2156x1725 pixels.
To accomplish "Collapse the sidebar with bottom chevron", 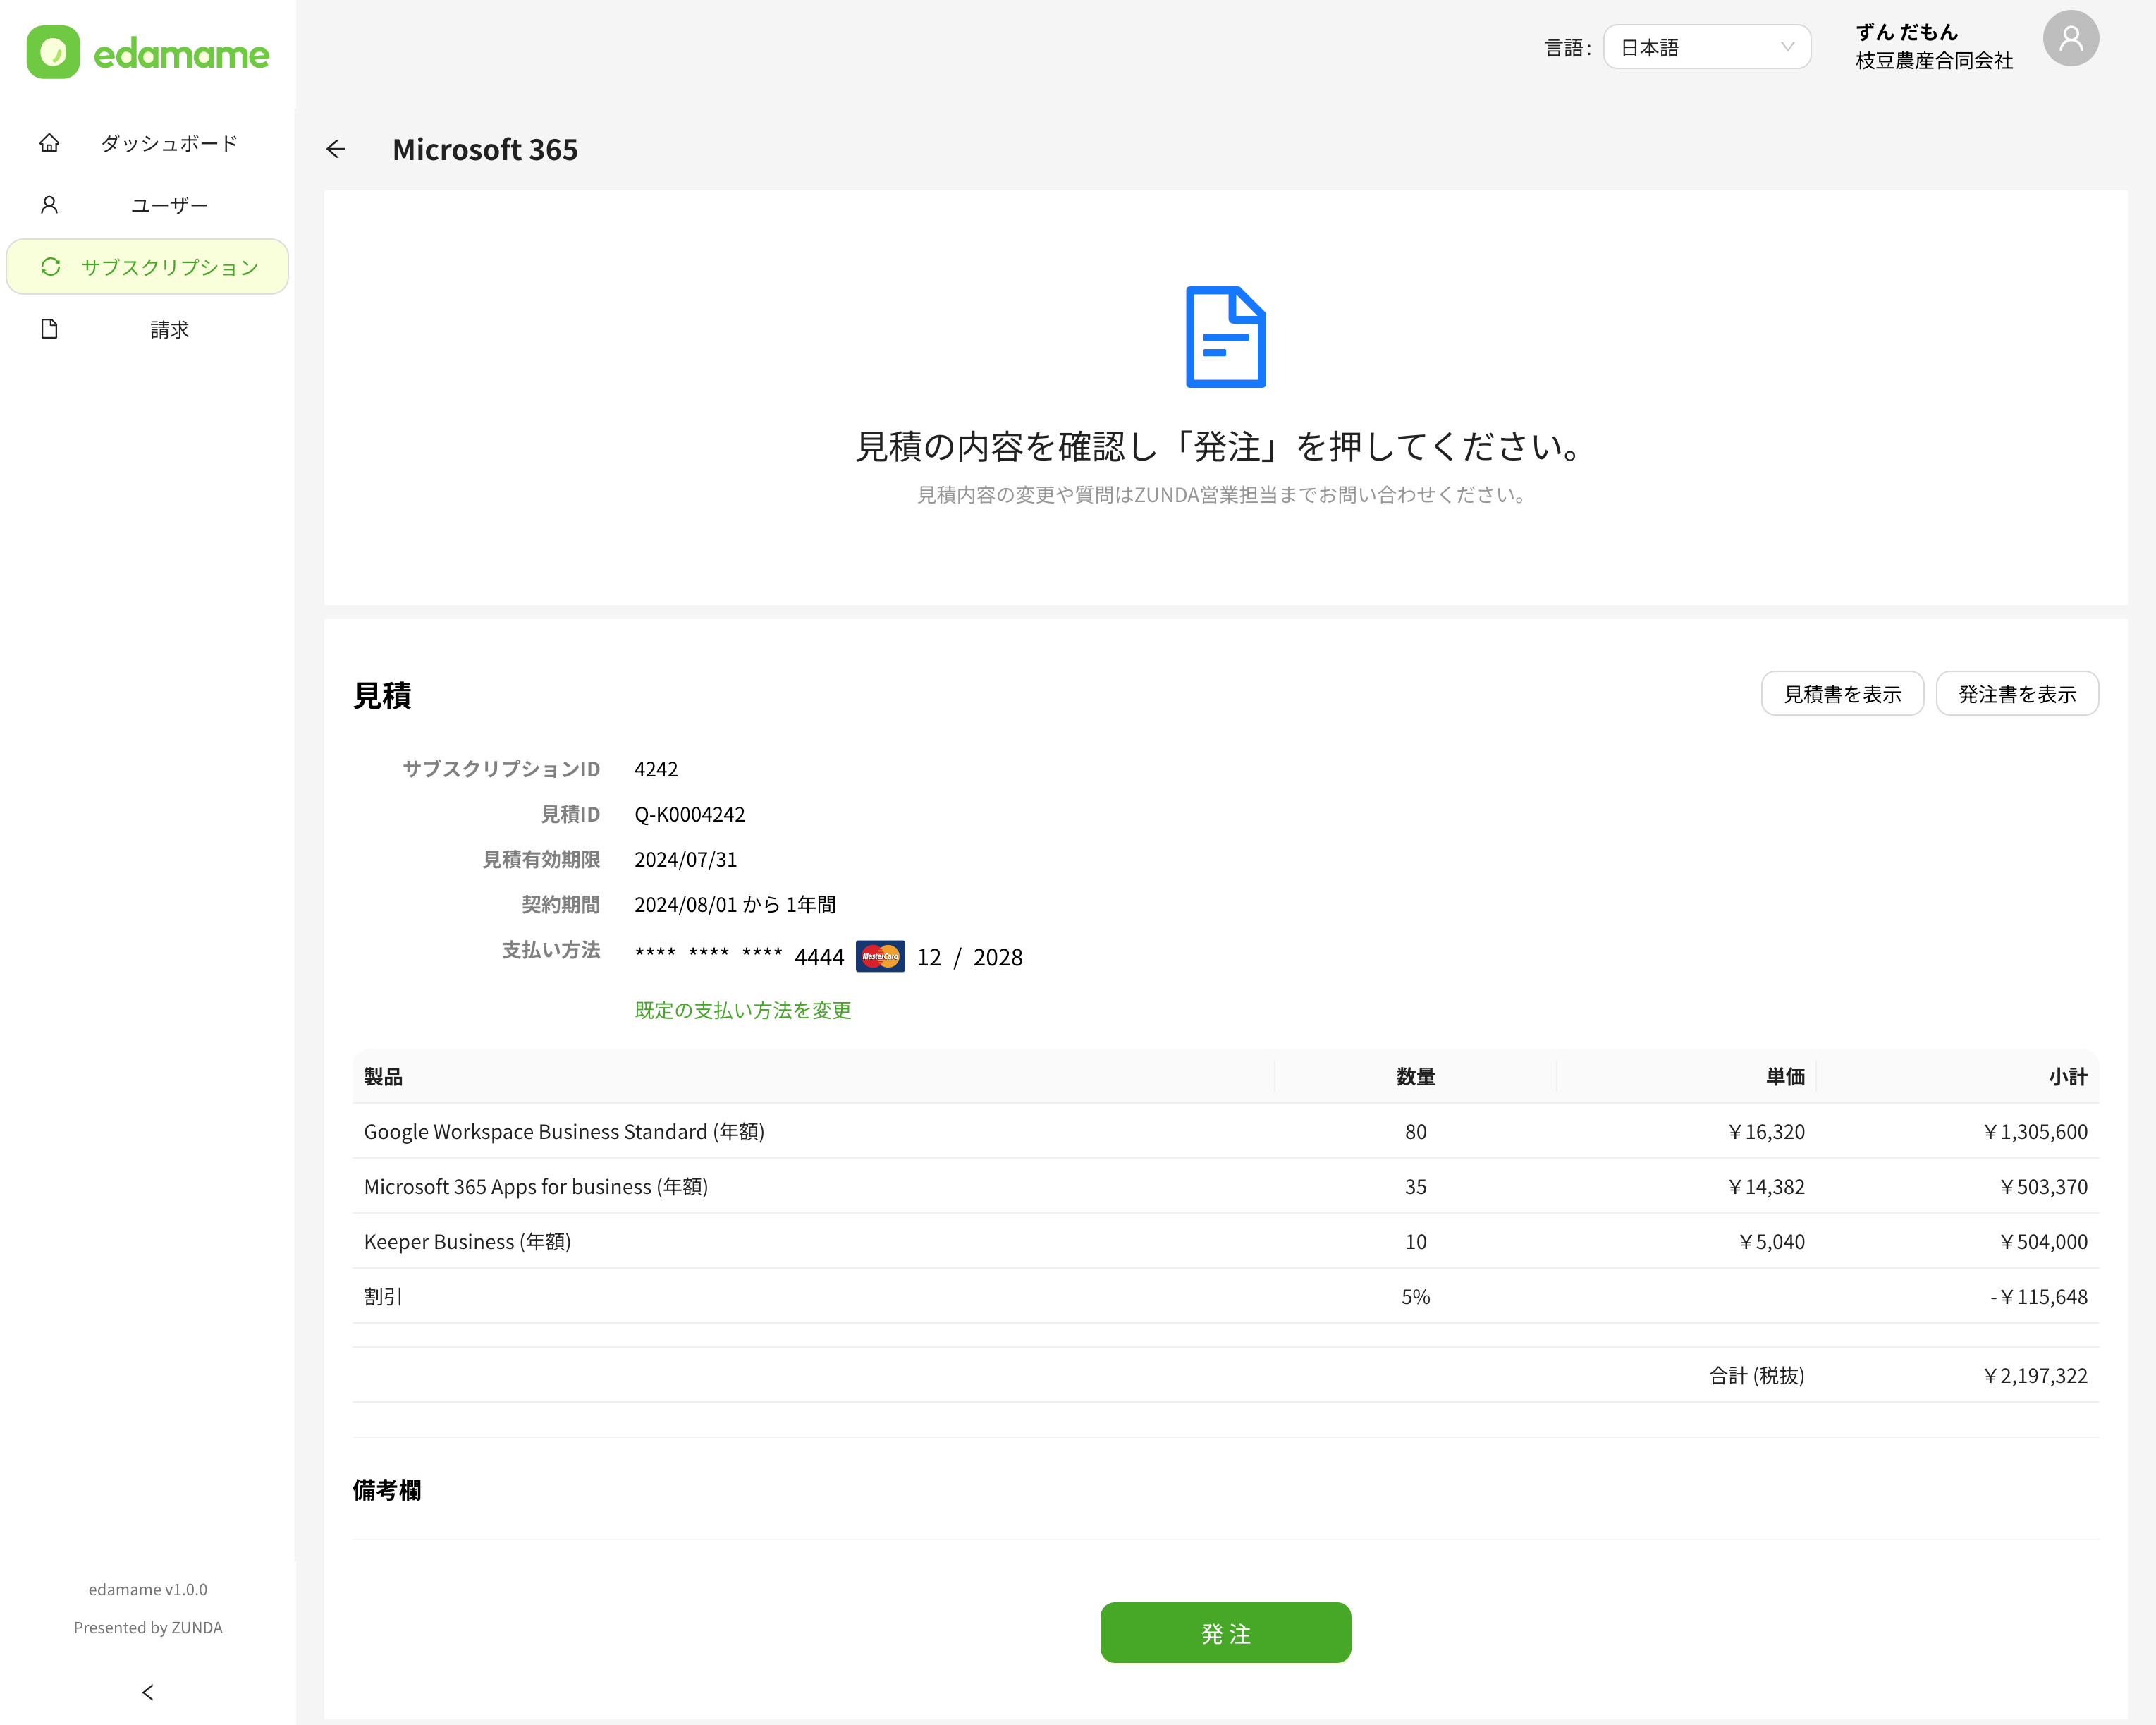I will [x=148, y=1692].
